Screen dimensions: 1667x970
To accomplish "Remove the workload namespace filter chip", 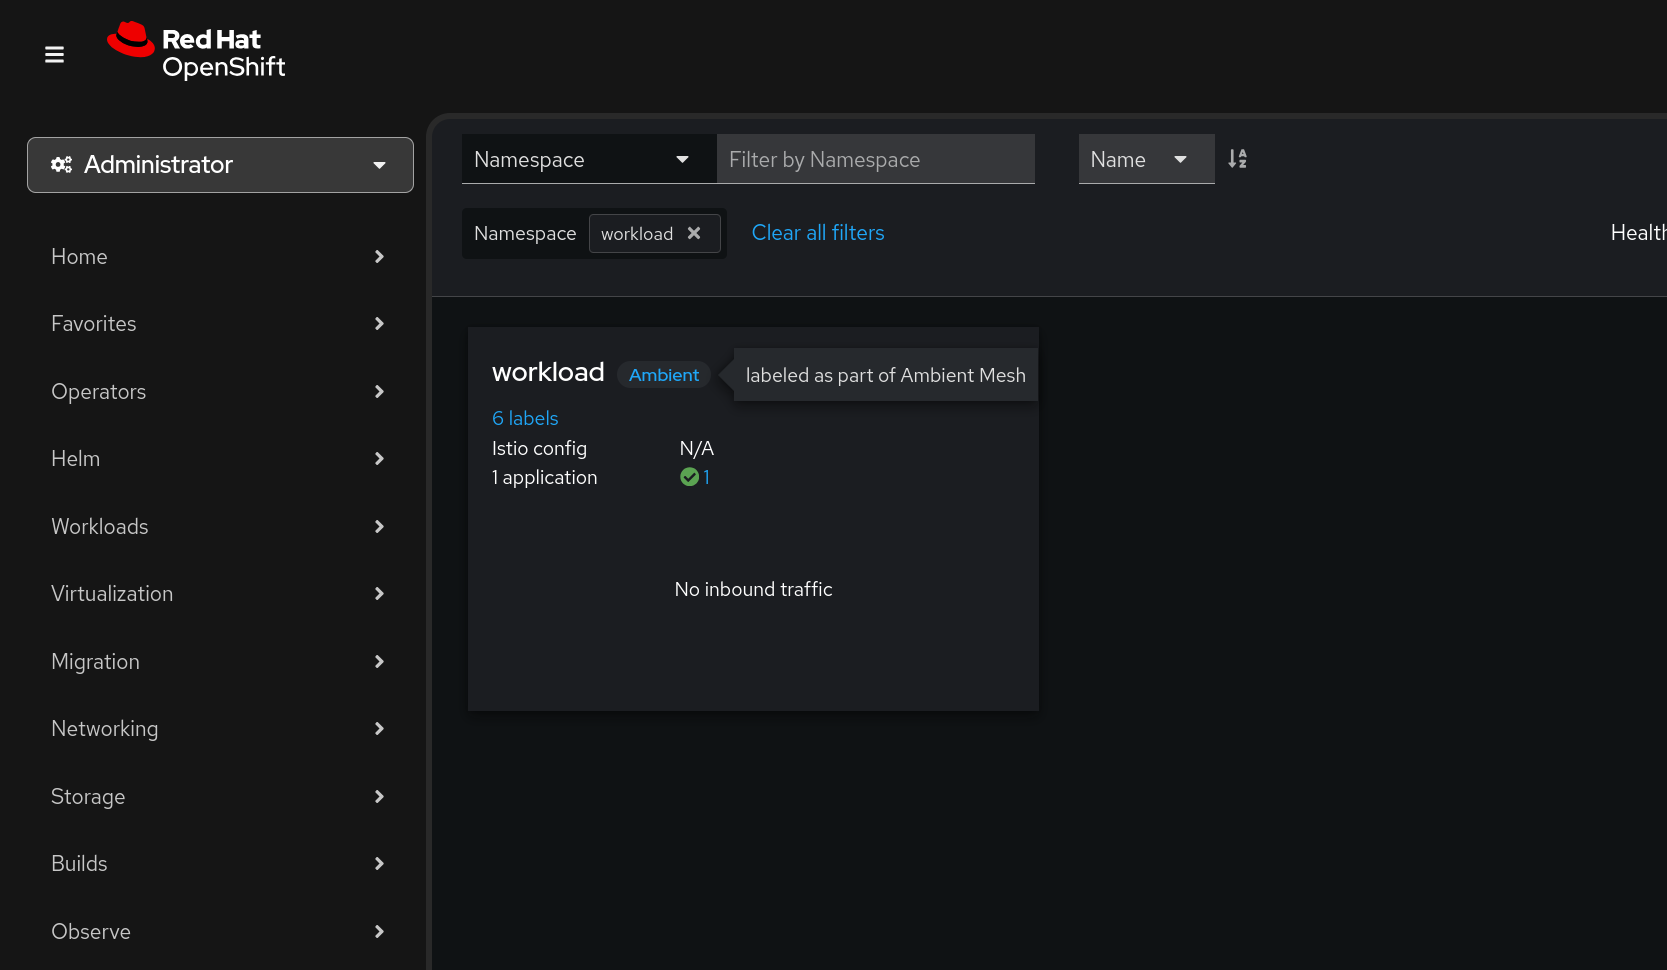I will pyautogui.click(x=694, y=233).
